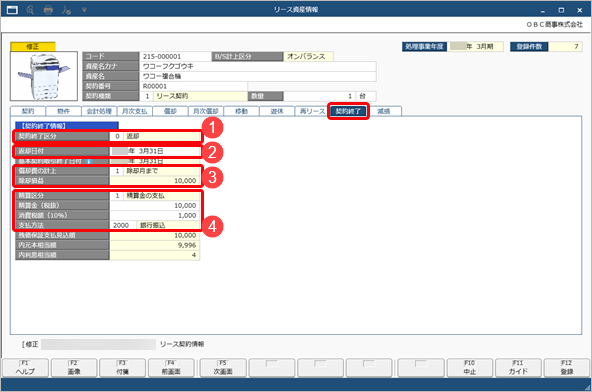Click the リース契約情報 status text
This screenshot has height=392, width=592.
[x=182, y=344]
